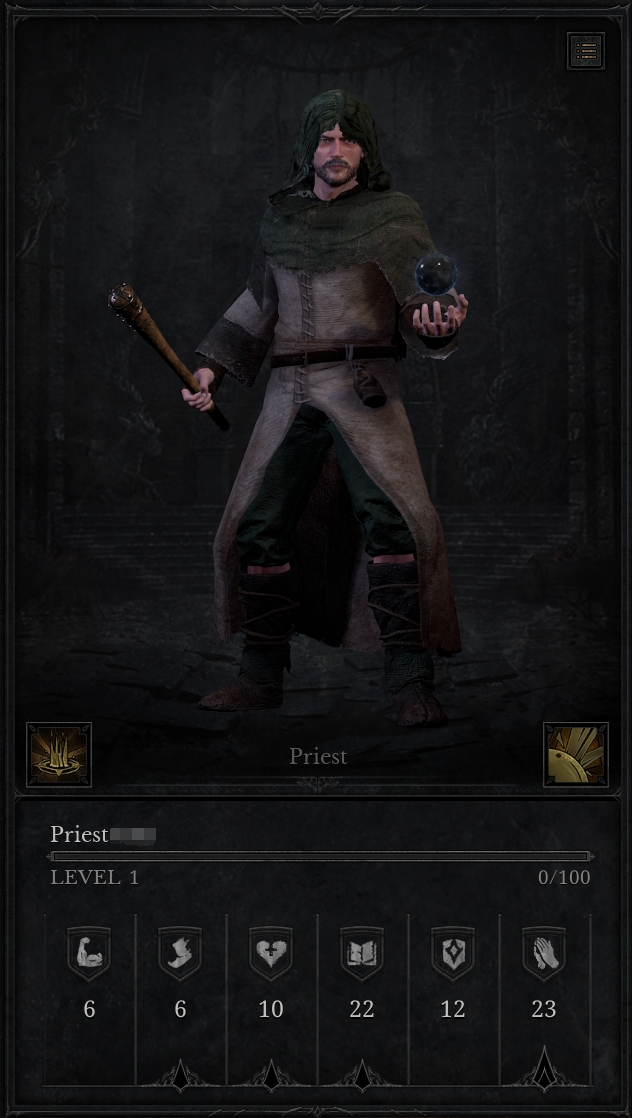This screenshot has height=1118, width=632.
Task: Expand the arrow marker below the second 6 stat
Action: pyautogui.click(x=180, y=1075)
